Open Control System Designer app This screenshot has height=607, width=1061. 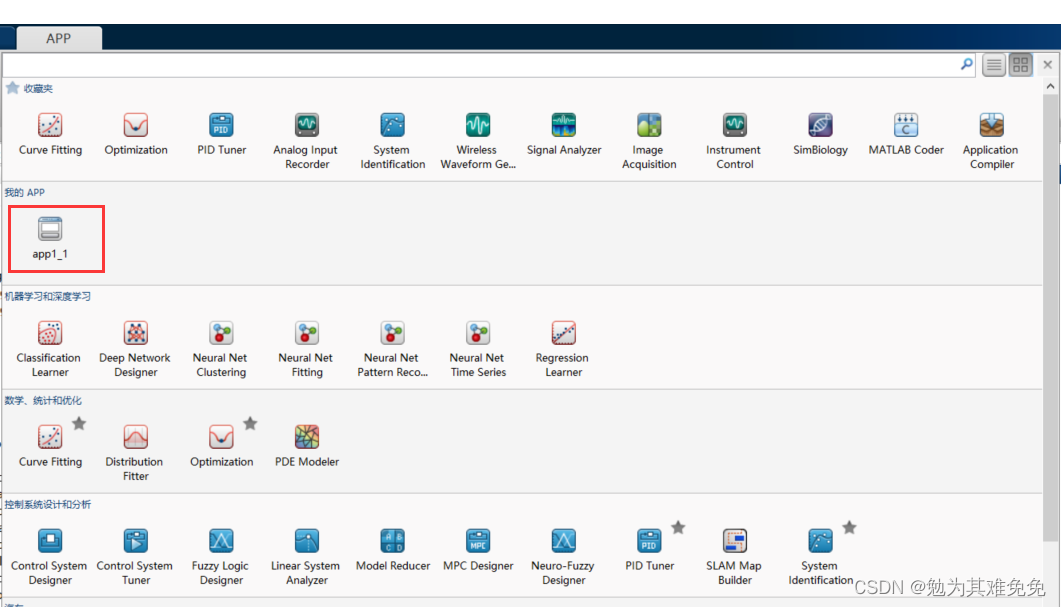click(50, 556)
